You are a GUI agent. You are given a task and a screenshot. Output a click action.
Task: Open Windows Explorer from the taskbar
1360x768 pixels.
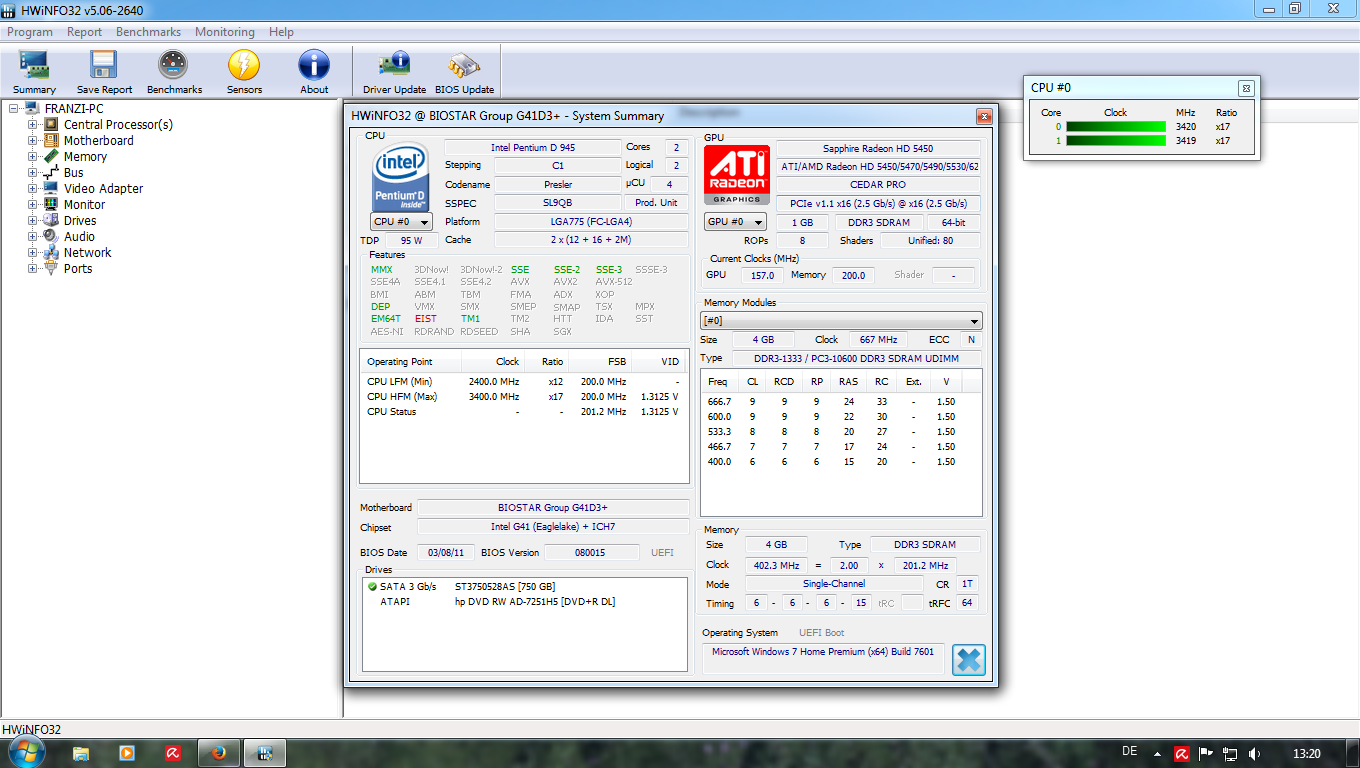(x=81, y=753)
